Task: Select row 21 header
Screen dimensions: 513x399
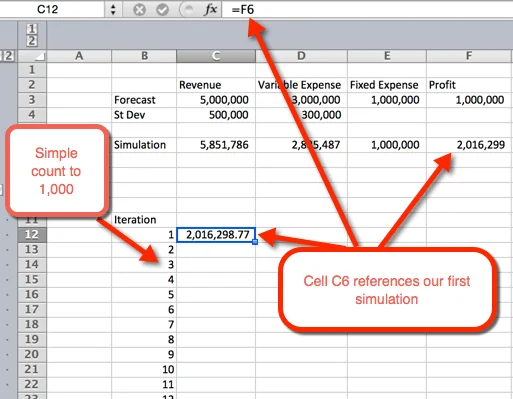Action: tap(32, 370)
